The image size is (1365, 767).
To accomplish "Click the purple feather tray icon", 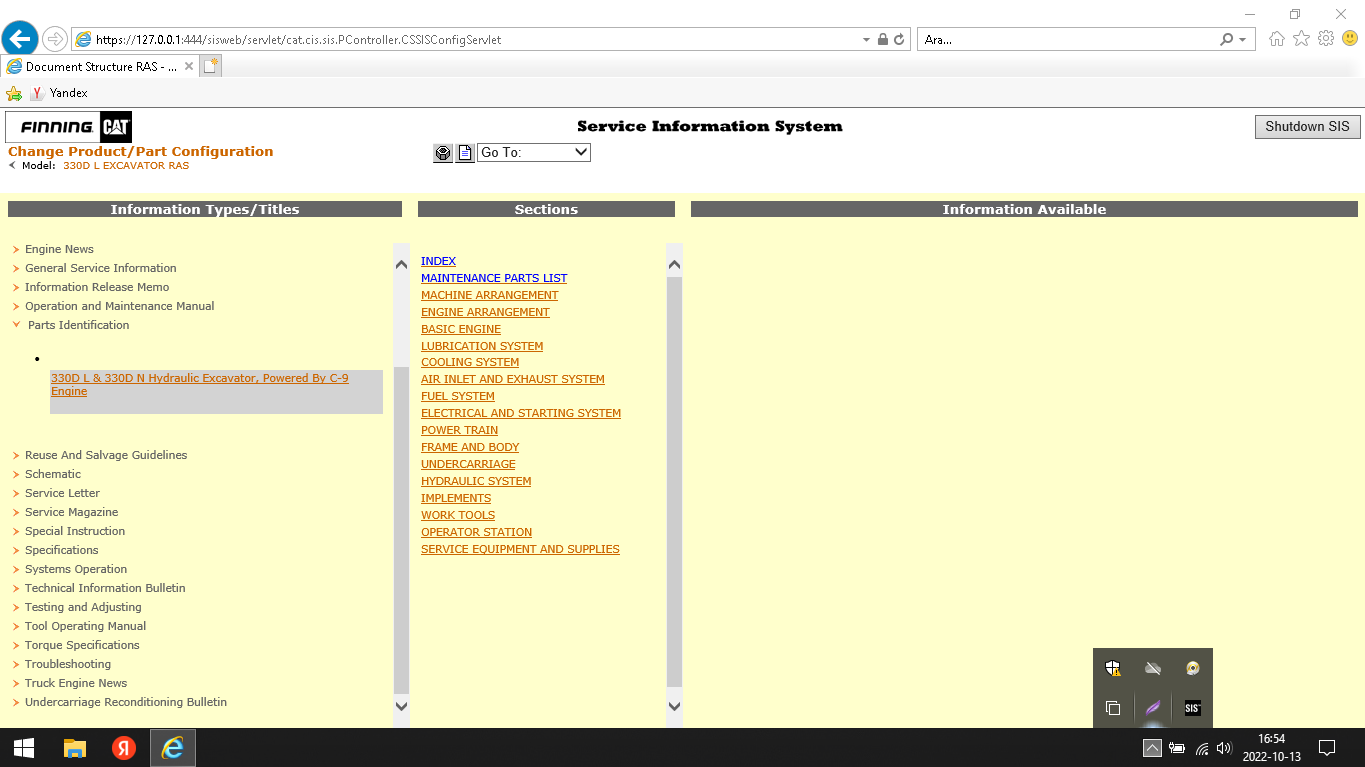I will 1153,708.
